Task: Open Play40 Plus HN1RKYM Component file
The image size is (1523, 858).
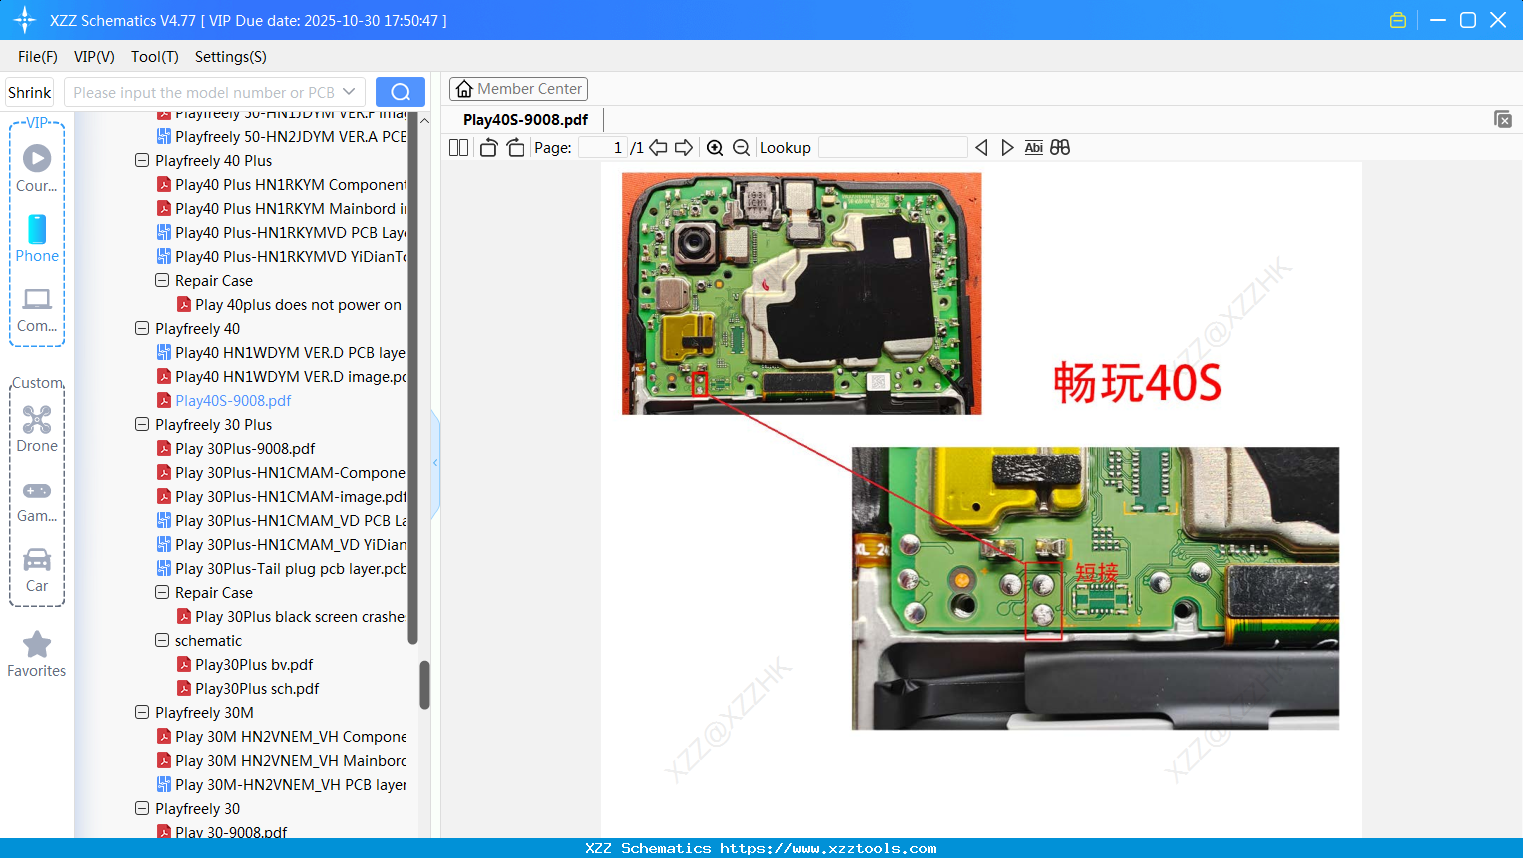Action: tap(290, 184)
